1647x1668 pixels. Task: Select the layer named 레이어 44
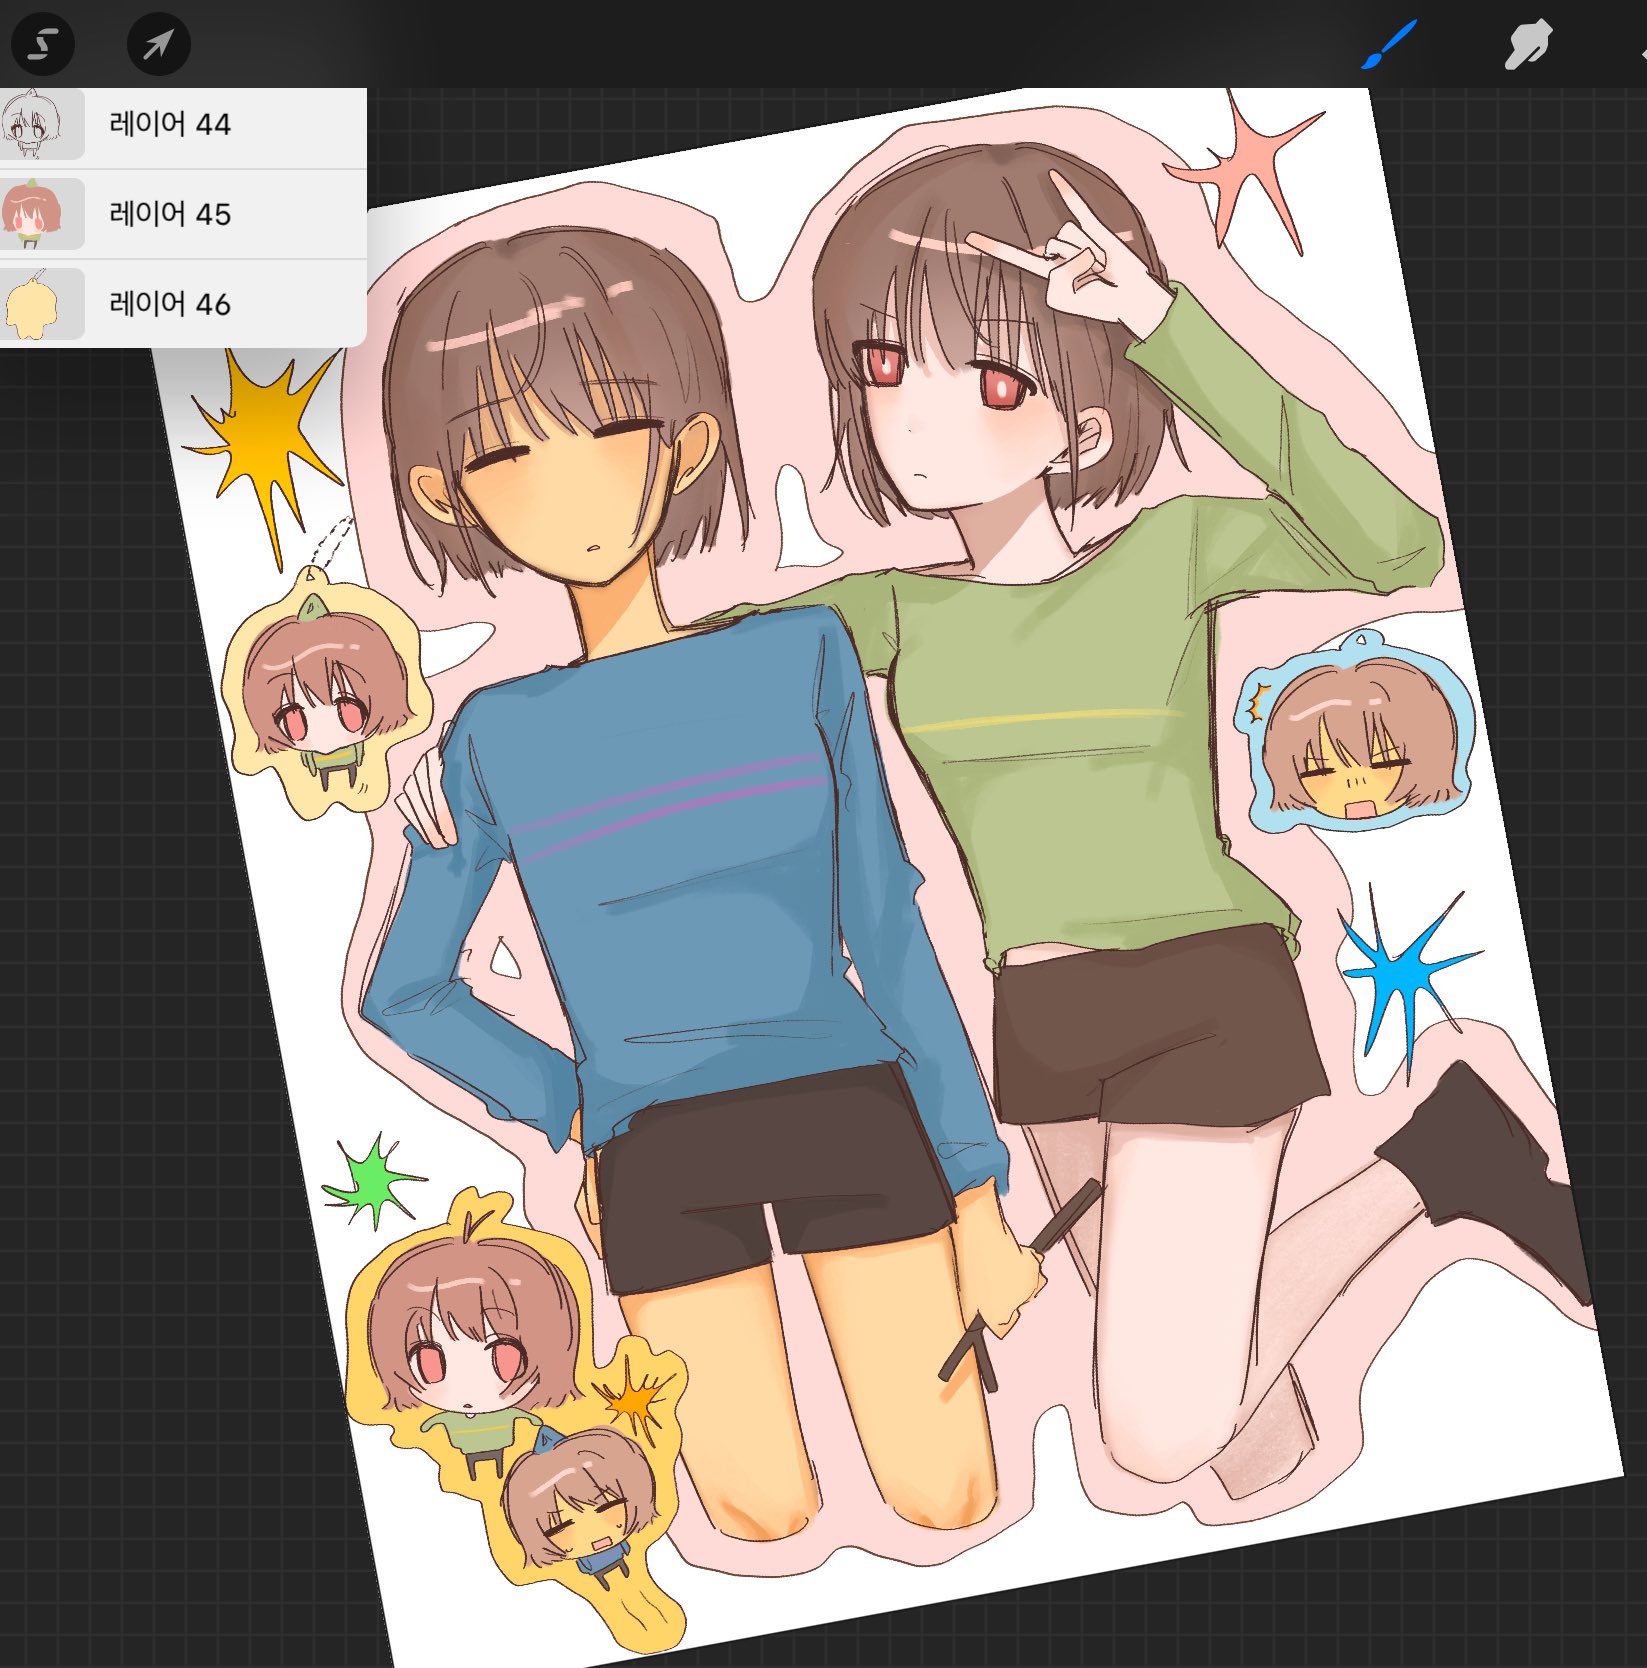point(183,124)
